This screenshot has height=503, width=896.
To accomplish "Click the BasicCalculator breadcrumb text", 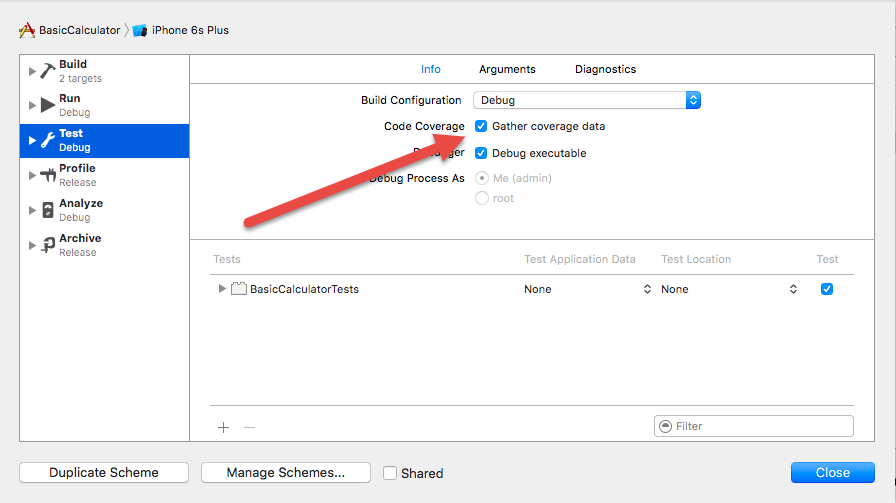I will point(79,30).
